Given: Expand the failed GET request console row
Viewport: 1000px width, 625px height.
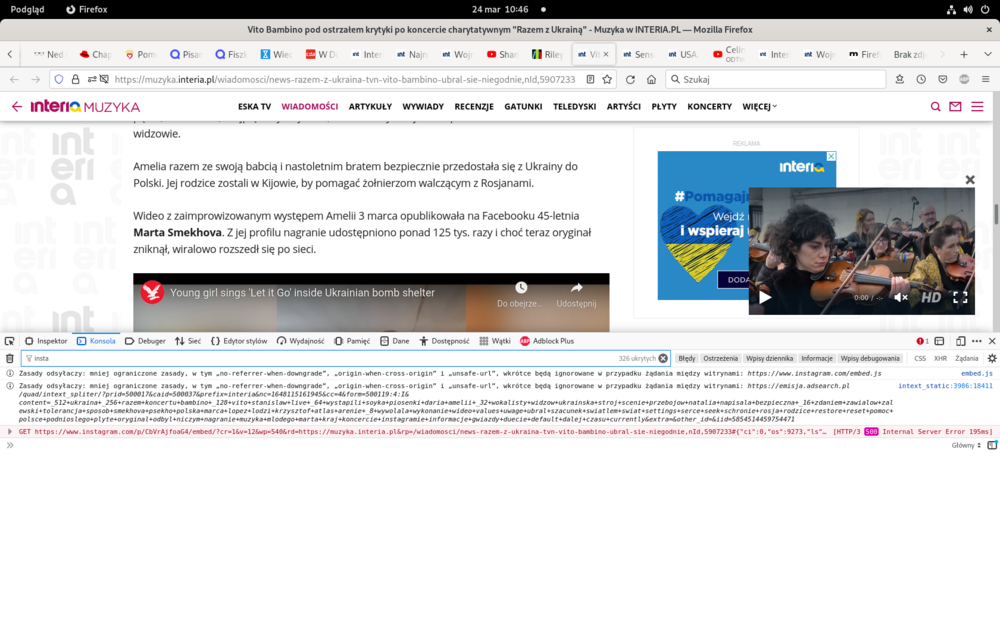Looking at the screenshot, I should pyautogui.click(x=10, y=432).
